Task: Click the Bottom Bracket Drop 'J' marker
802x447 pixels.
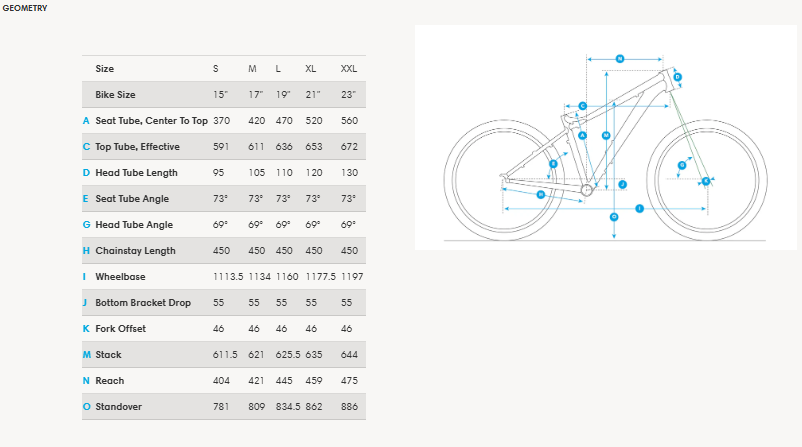Action: [621, 184]
